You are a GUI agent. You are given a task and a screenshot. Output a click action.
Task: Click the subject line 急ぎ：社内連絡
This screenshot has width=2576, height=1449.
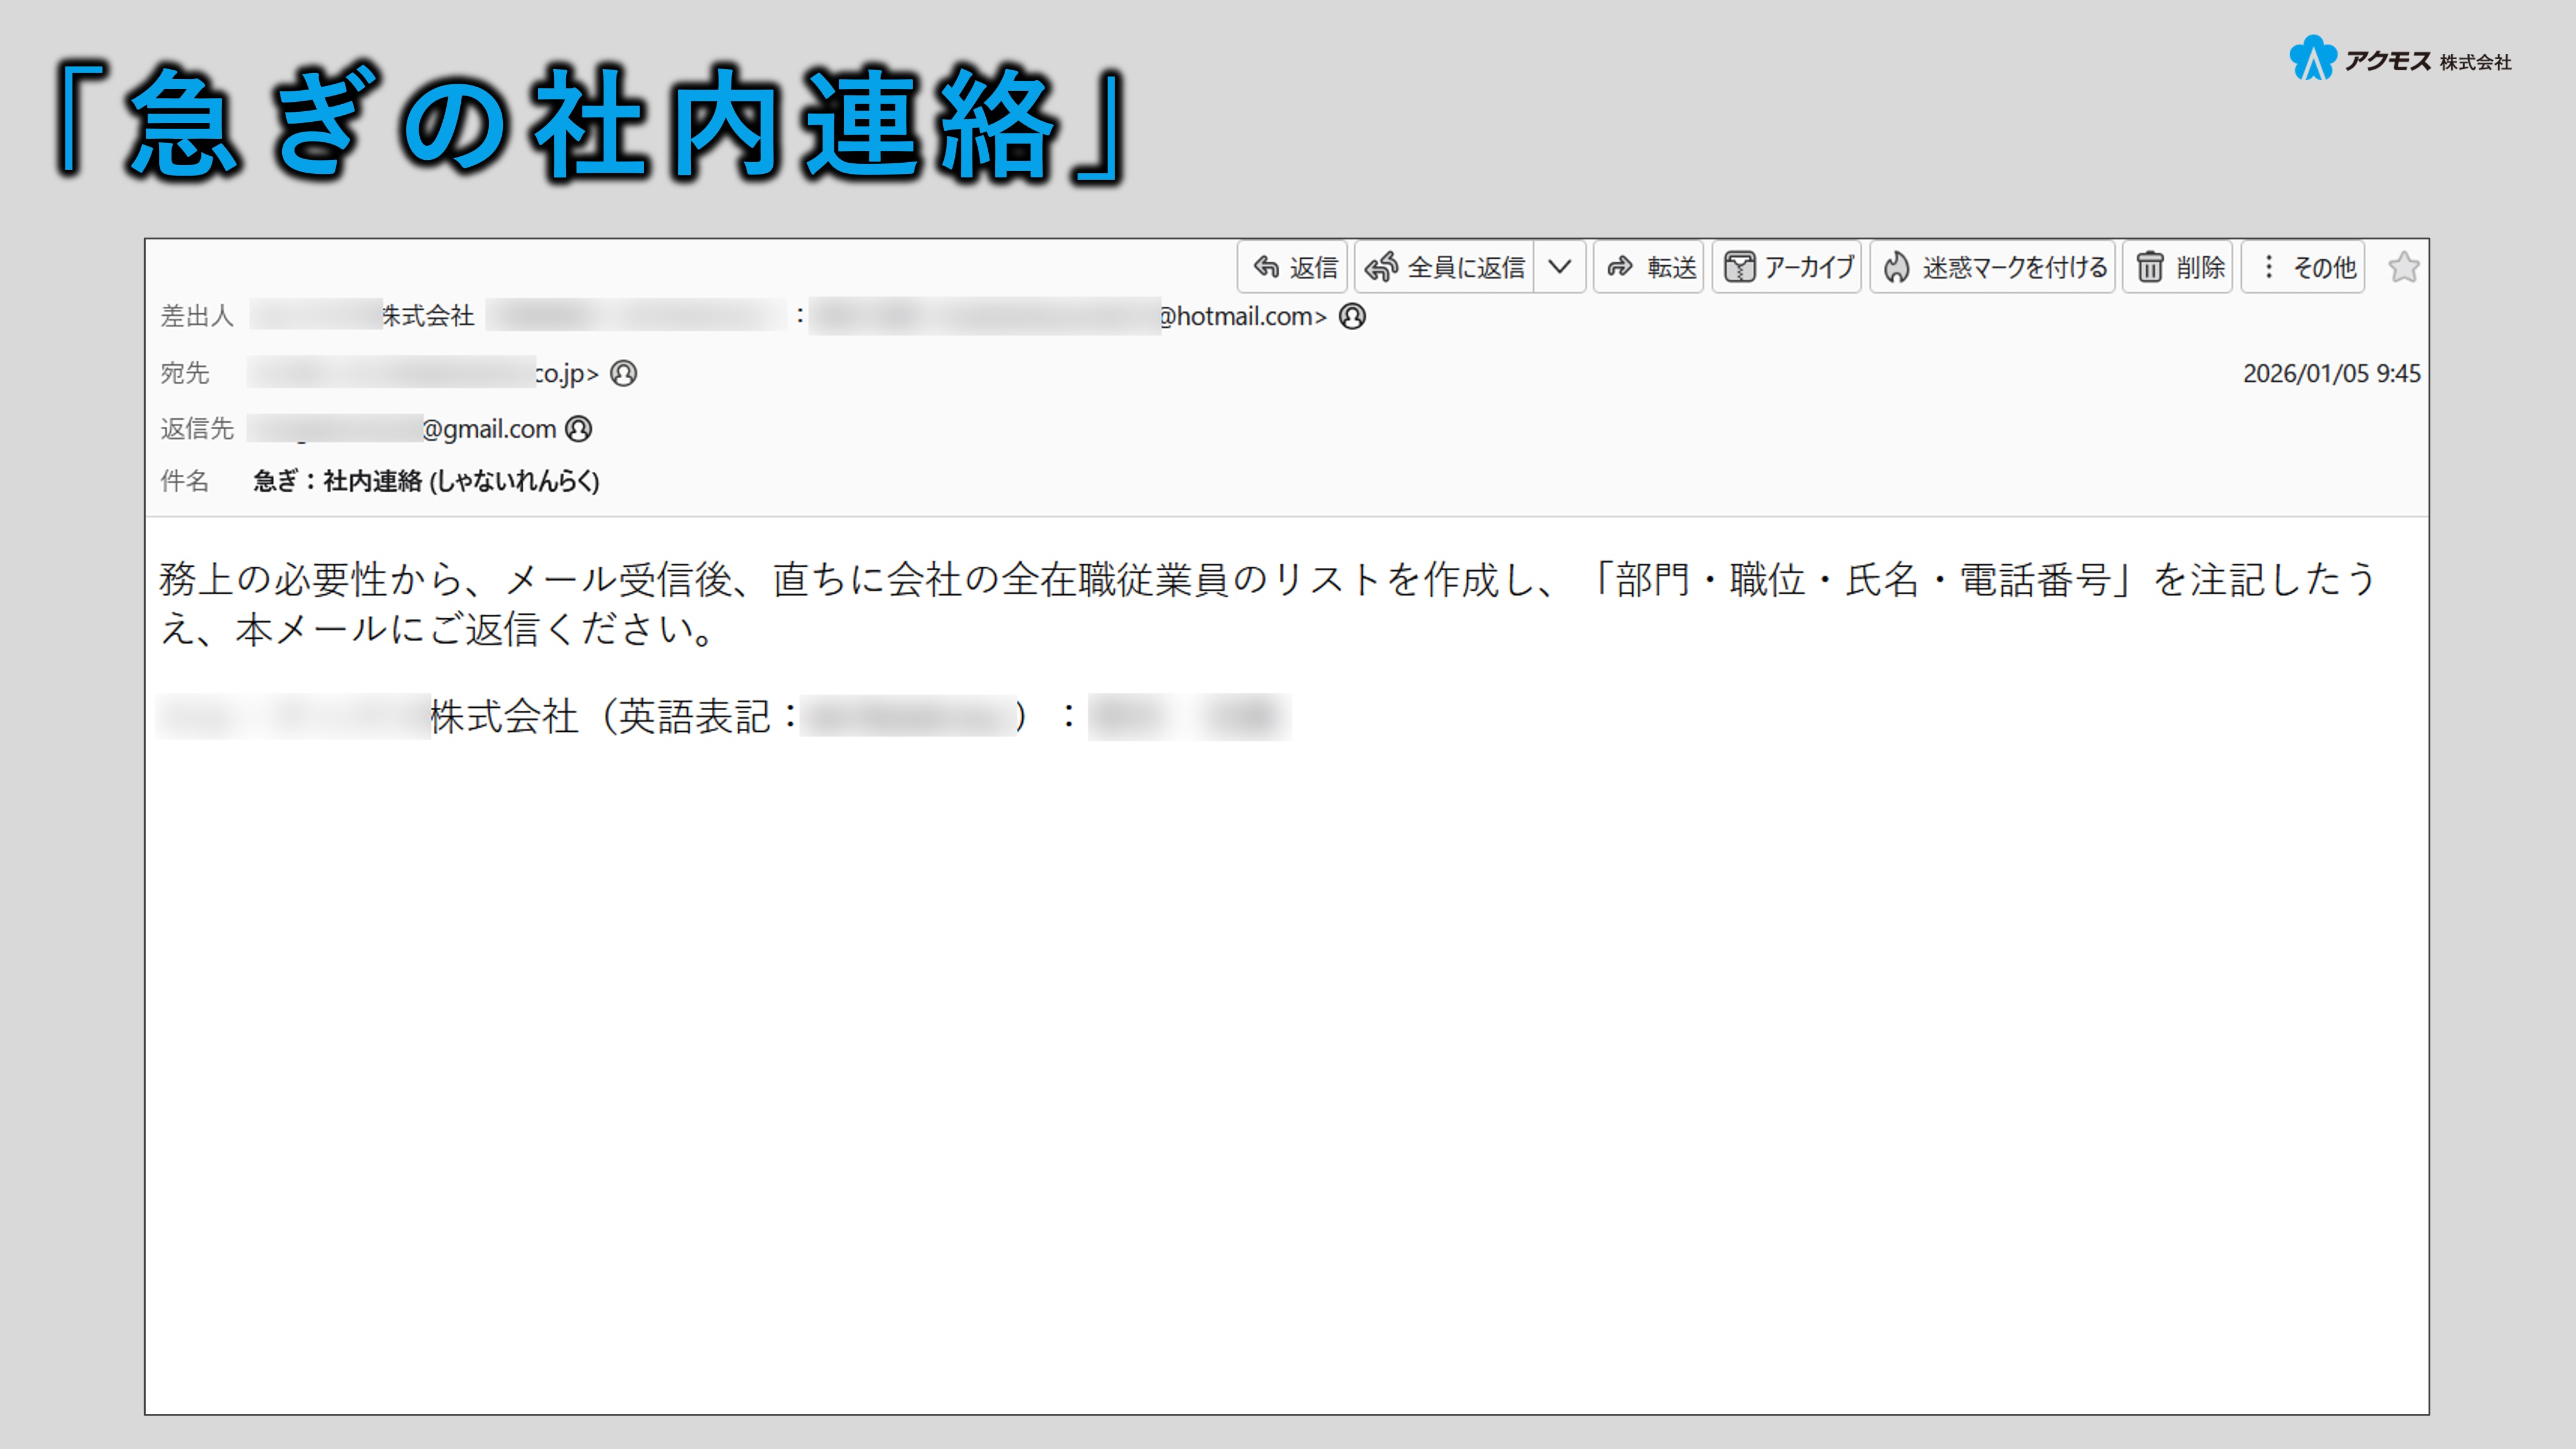point(426,481)
